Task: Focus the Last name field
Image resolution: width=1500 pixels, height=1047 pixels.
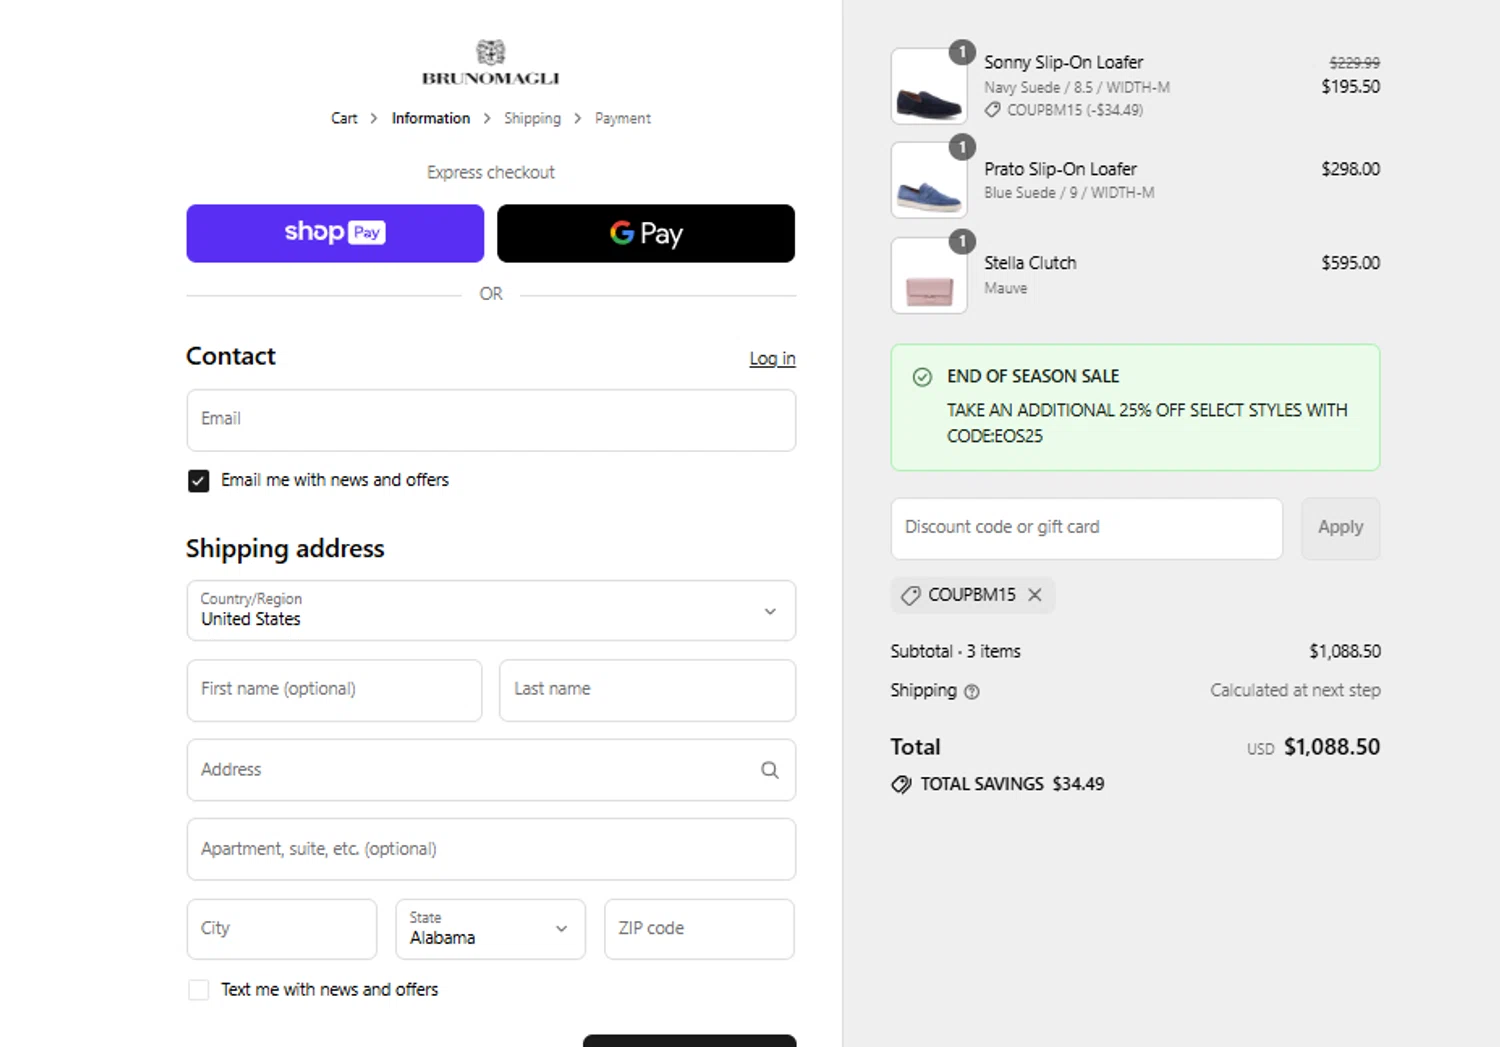Action: pyautogui.click(x=647, y=690)
